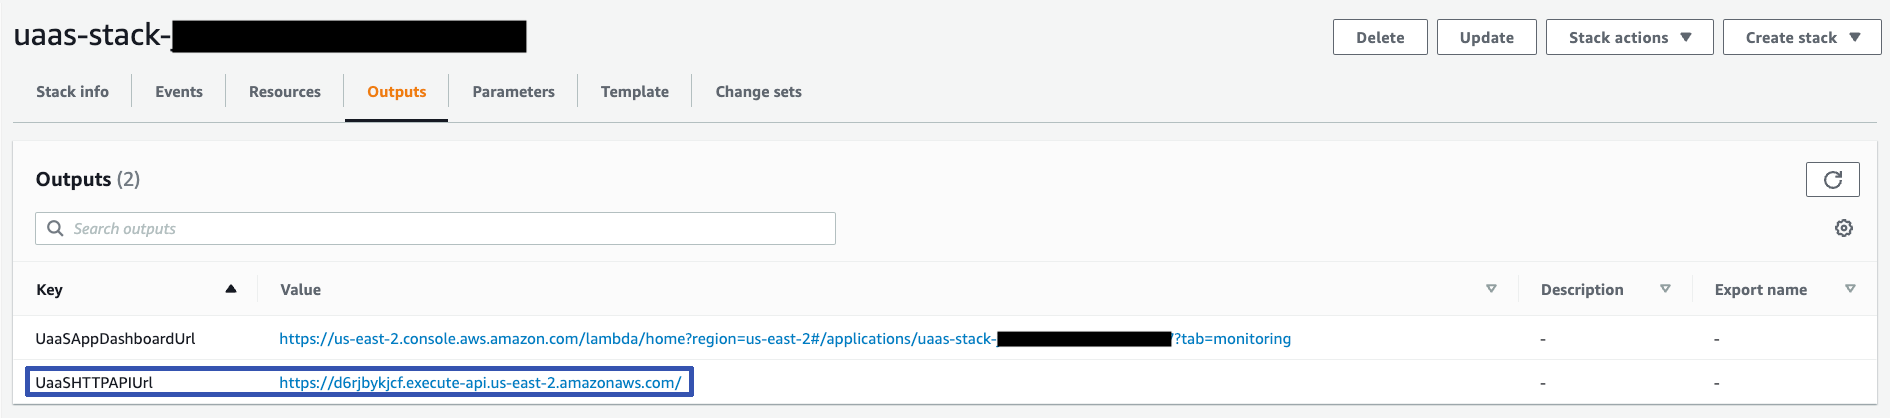This screenshot has height=418, width=1890.
Task: Sort by Key using the ascending arrow
Action: [231, 289]
